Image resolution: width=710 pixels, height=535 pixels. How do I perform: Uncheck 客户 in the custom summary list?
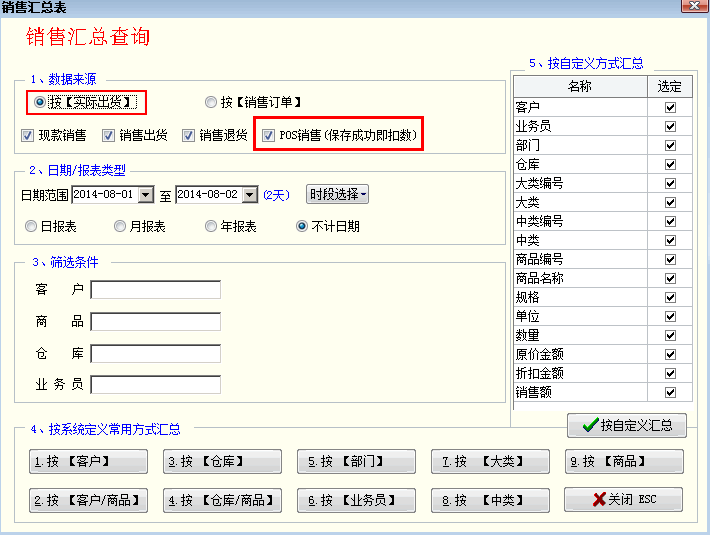point(670,107)
